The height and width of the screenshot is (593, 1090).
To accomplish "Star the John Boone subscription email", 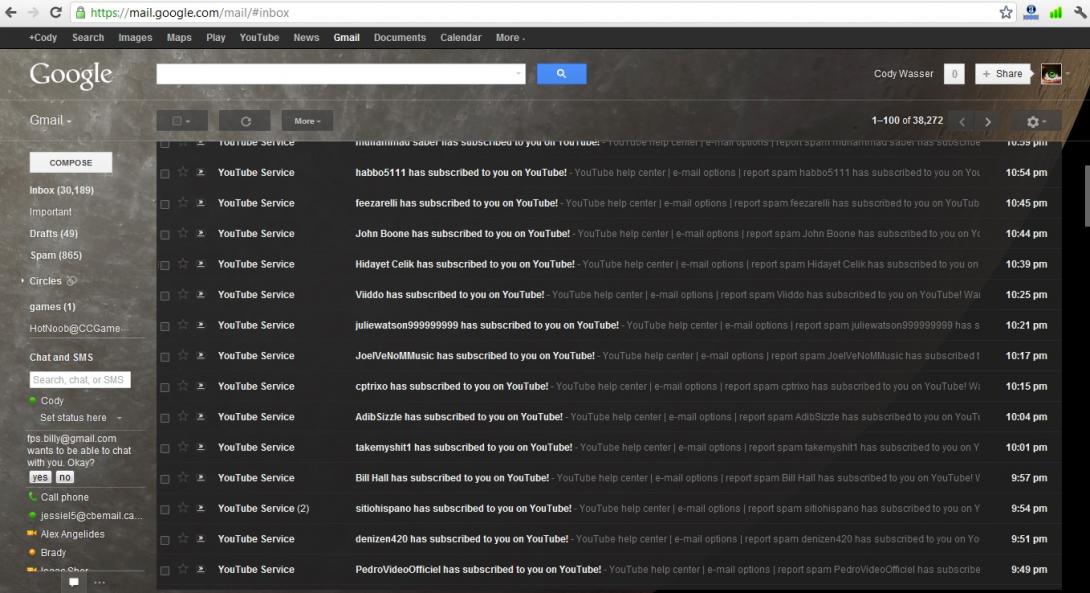I will 183,233.
